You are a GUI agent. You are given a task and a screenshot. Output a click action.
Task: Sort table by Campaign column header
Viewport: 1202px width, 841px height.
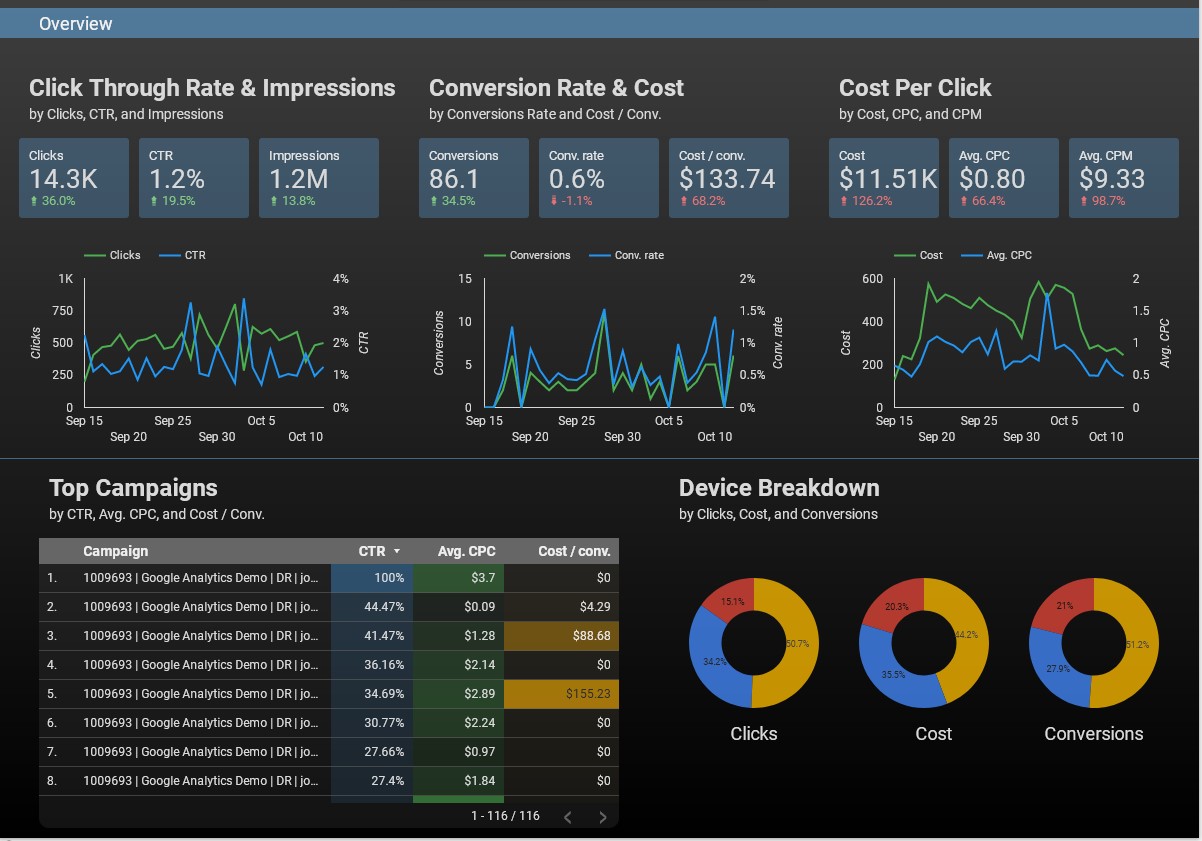tap(115, 551)
